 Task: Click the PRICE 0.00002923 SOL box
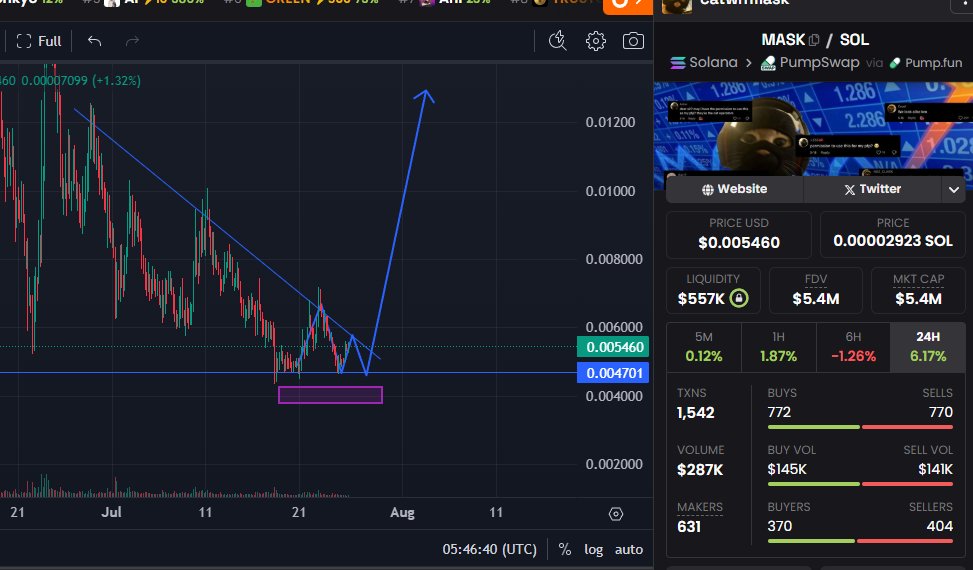892,235
